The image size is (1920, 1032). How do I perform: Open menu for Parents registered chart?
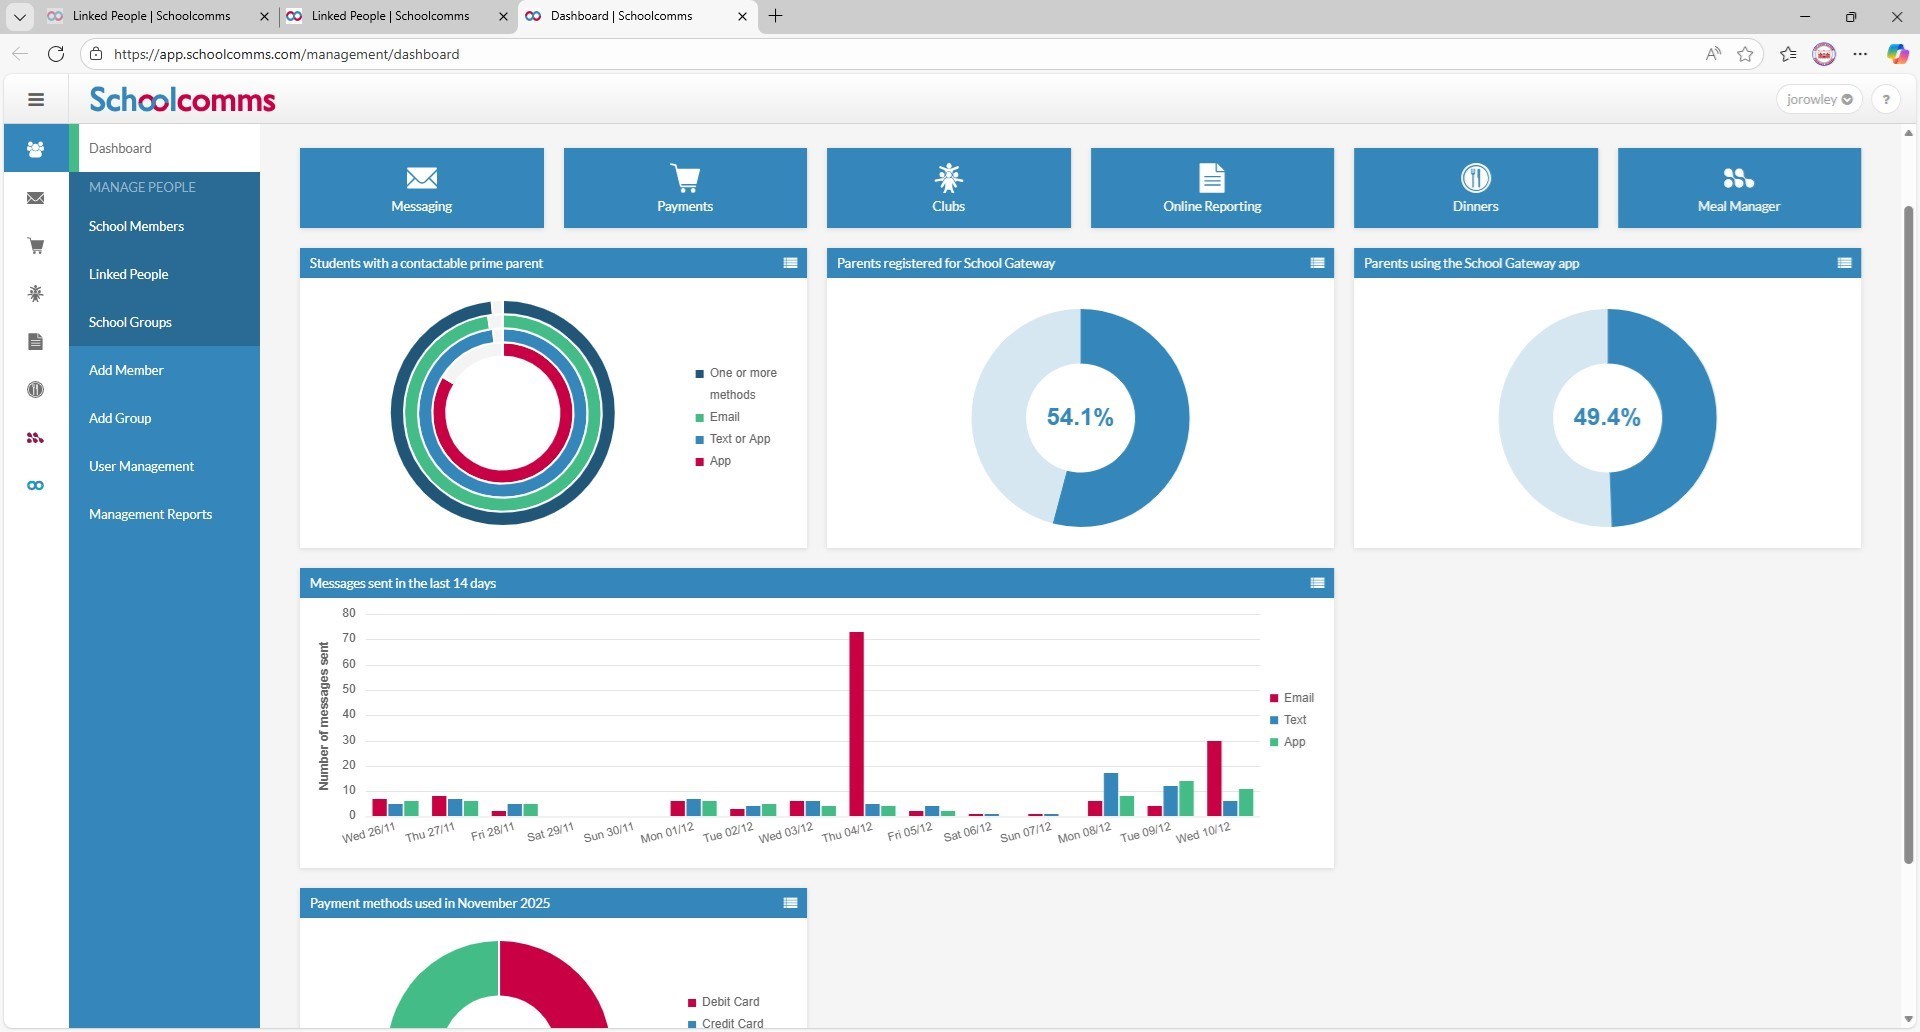point(1317,263)
